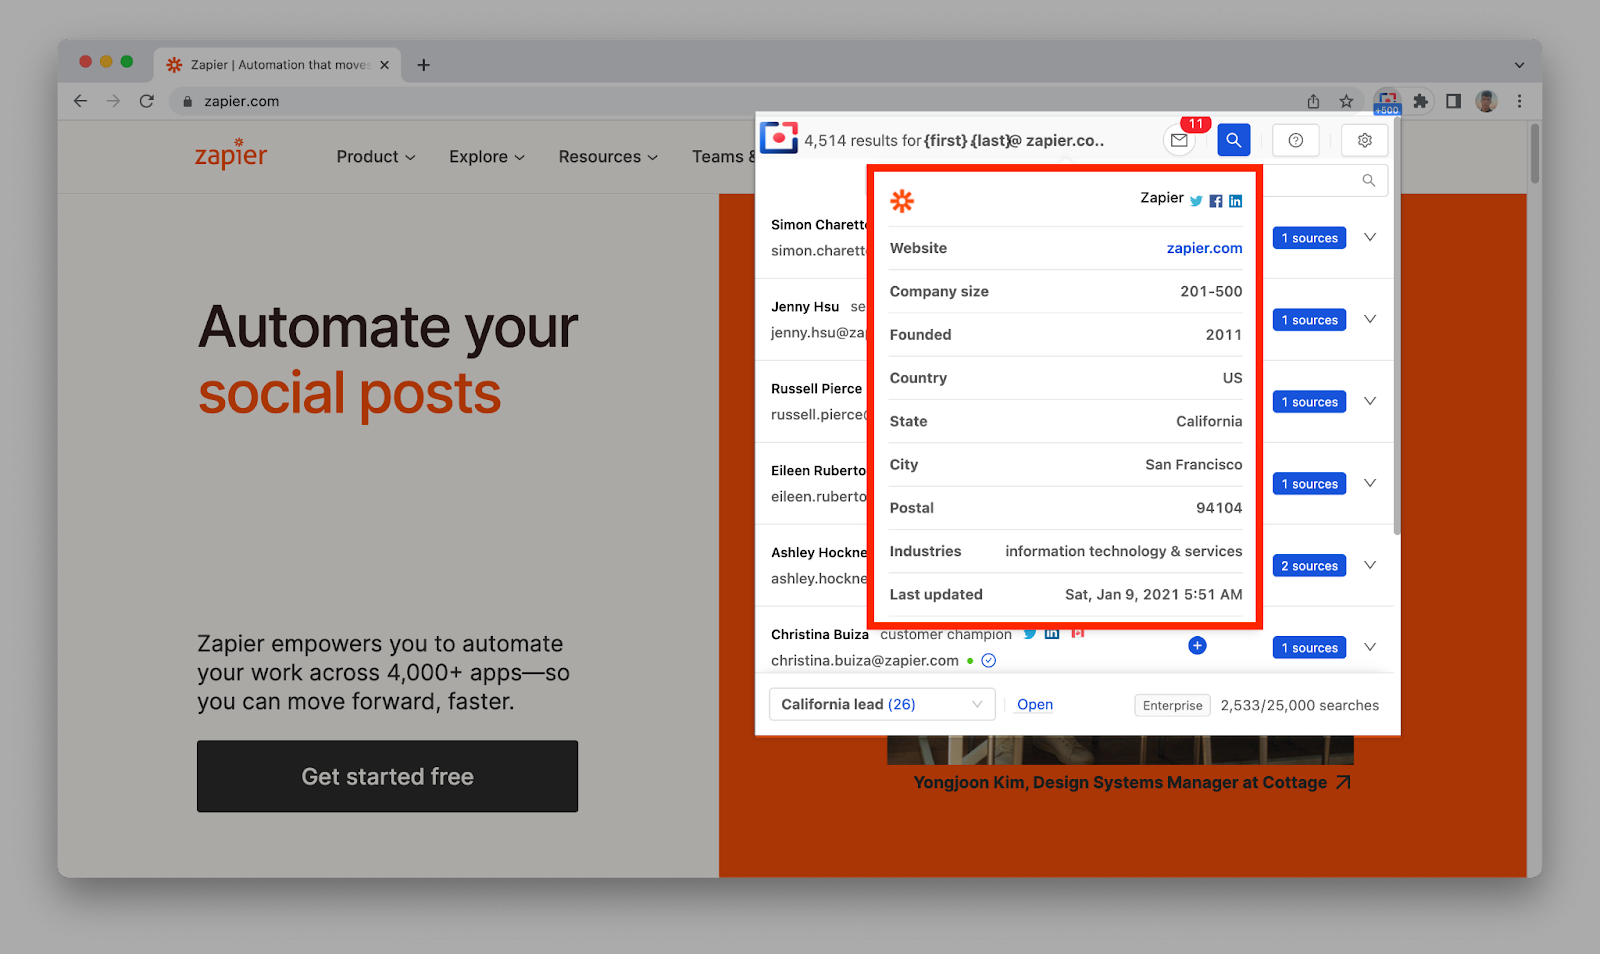Click the lock icon beside zapier.com
This screenshot has height=954, width=1600.
click(187, 101)
